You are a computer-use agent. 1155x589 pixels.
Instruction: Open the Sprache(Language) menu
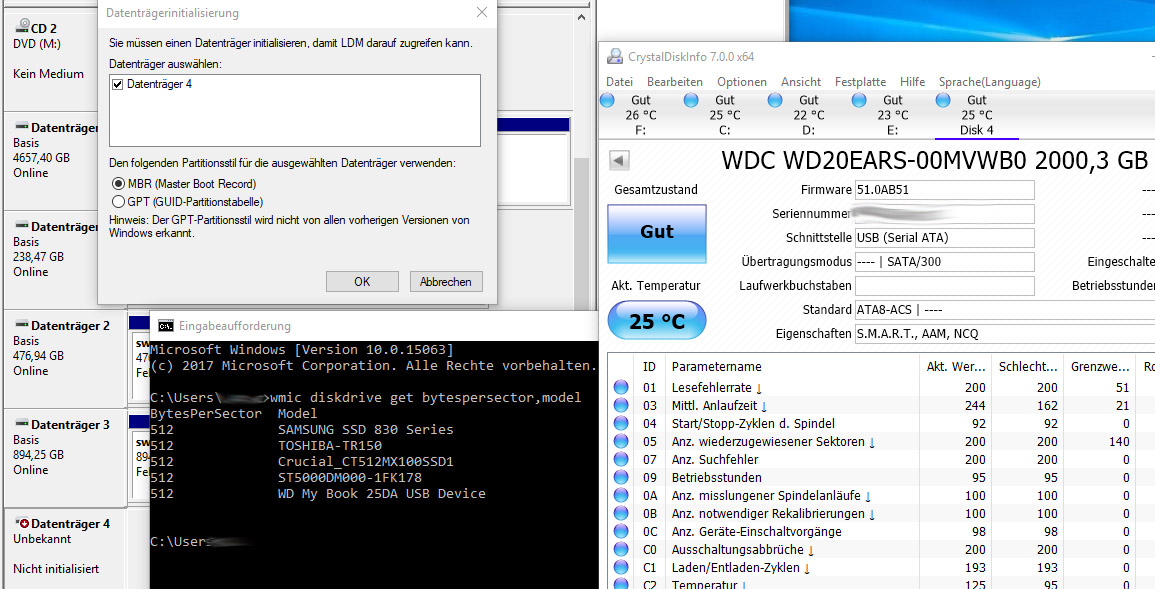989,82
